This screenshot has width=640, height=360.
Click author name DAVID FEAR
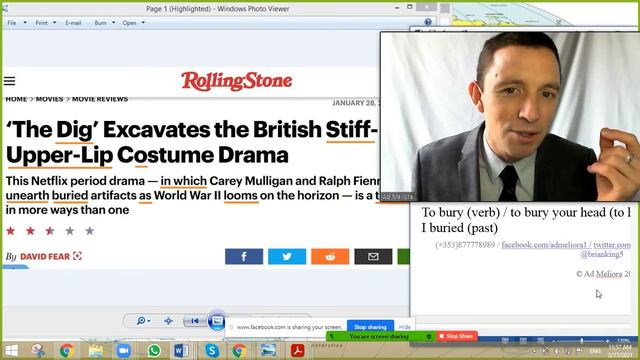[45, 256]
